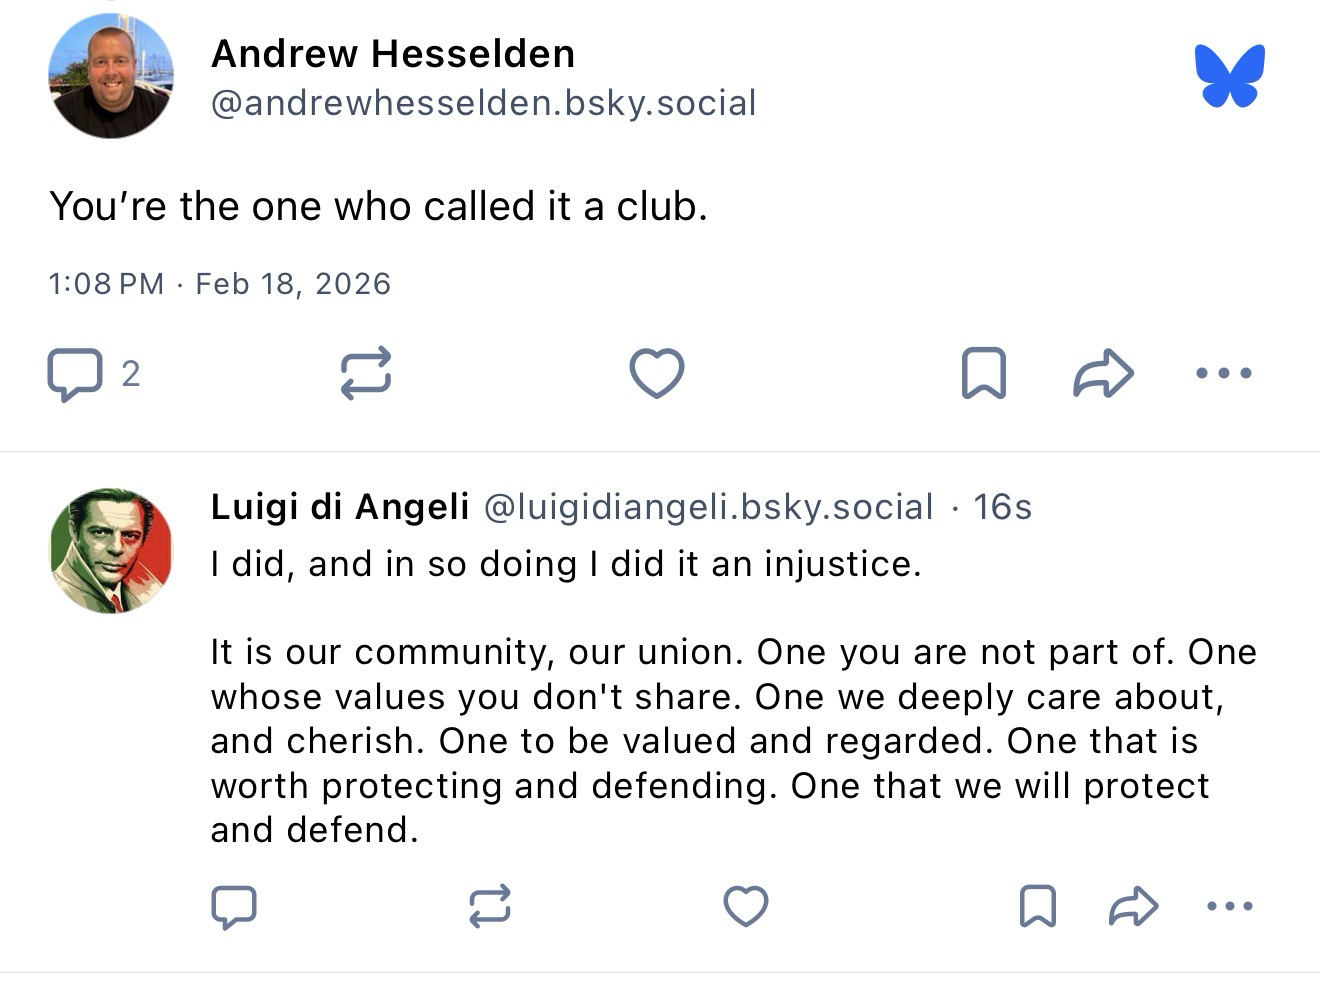1320x992 pixels.
Task: Like Luigi di Angeli's reply
Action: point(746,907)
